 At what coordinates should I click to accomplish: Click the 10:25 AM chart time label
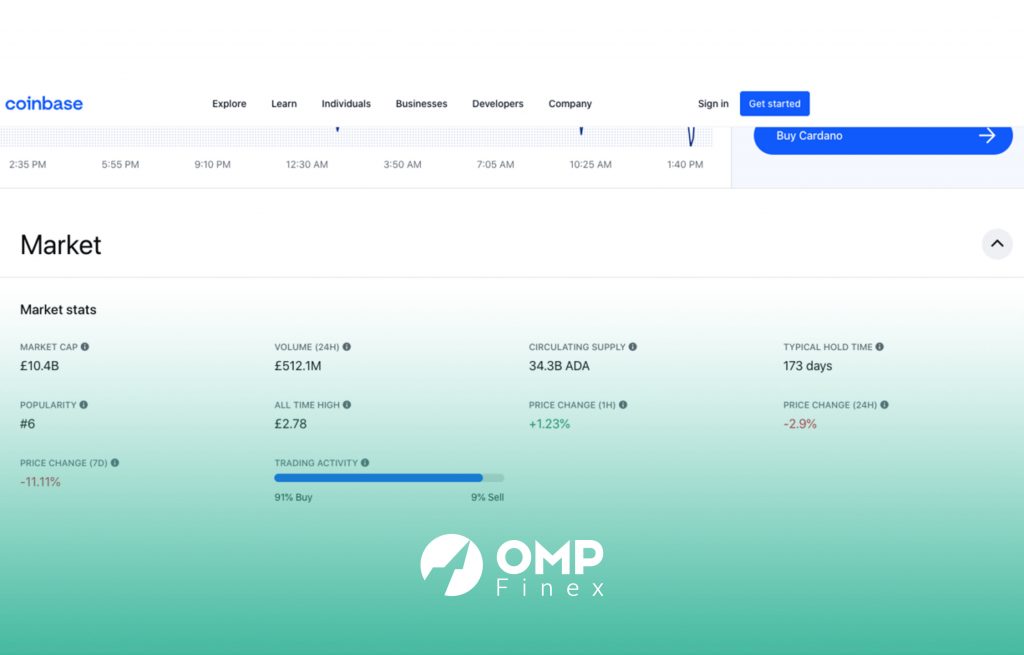pos(590,165)
